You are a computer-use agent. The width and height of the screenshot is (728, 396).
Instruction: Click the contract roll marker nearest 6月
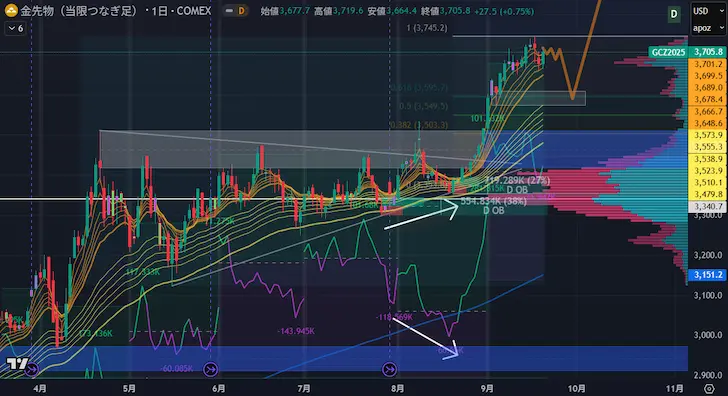210,370
